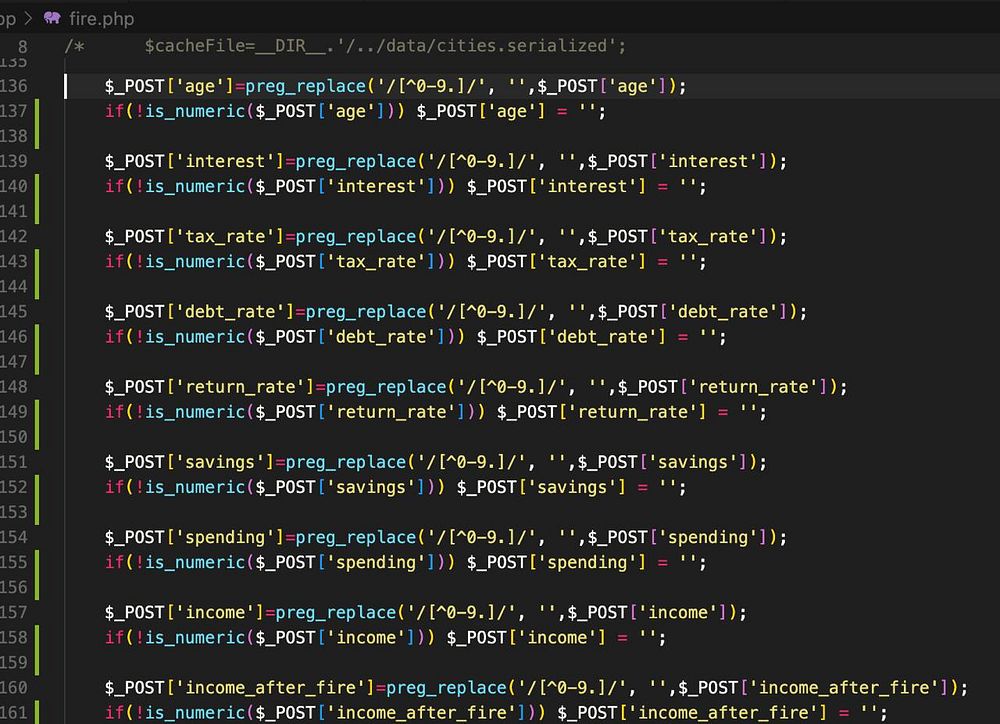Click preg_replace on the return_rate line
This screenshot has width=1000, height=724.
click(x=386, y=388)
